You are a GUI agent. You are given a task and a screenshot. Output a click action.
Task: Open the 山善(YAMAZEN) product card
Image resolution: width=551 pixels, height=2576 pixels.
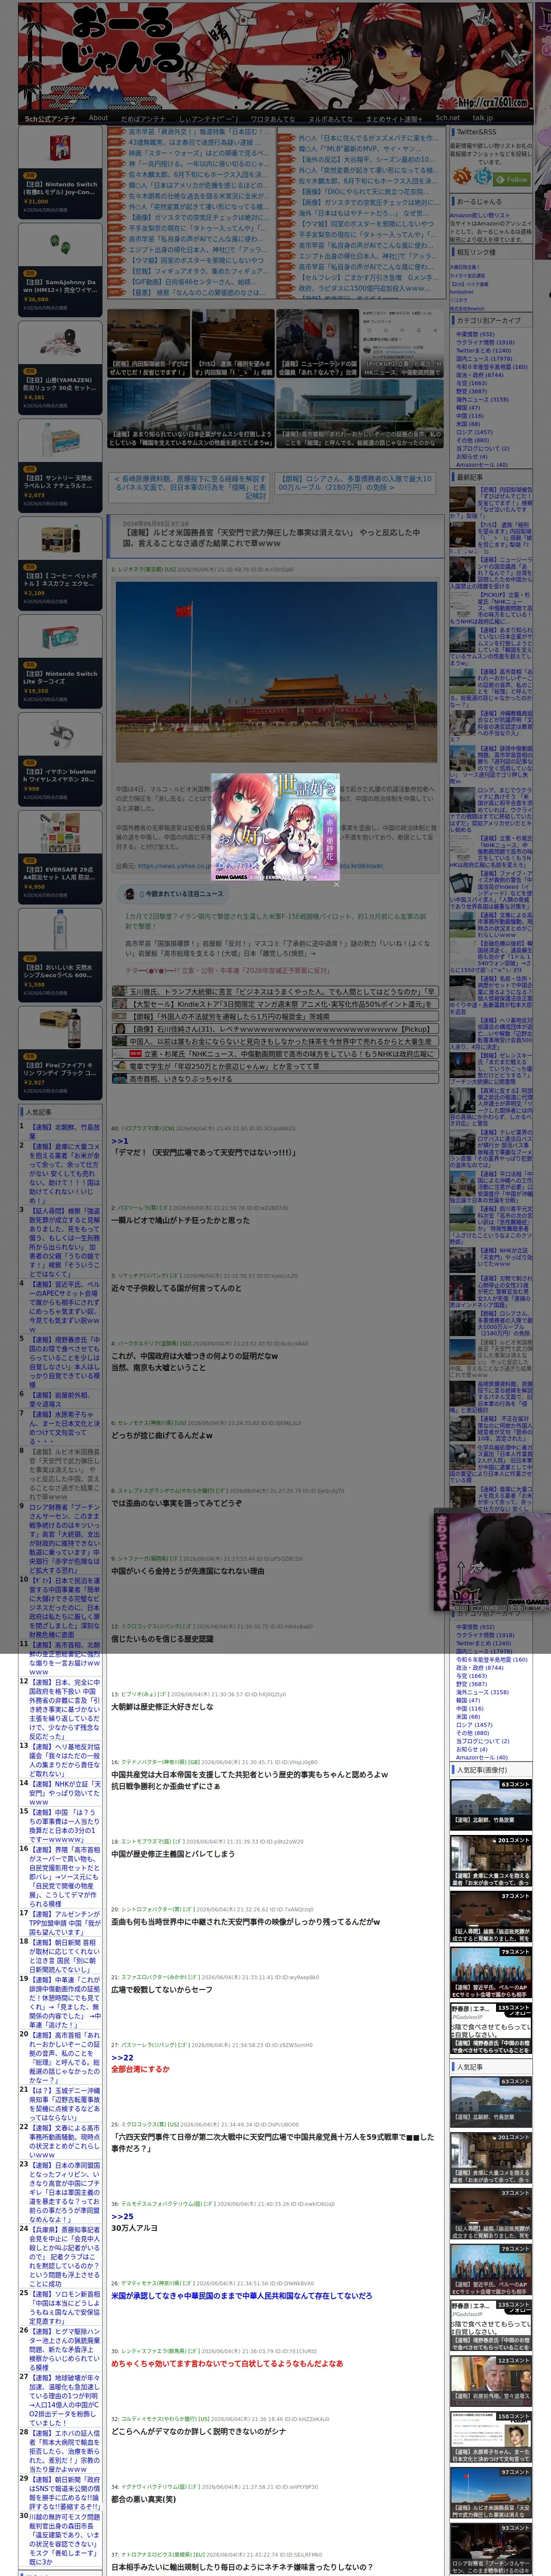pos(60,368)
